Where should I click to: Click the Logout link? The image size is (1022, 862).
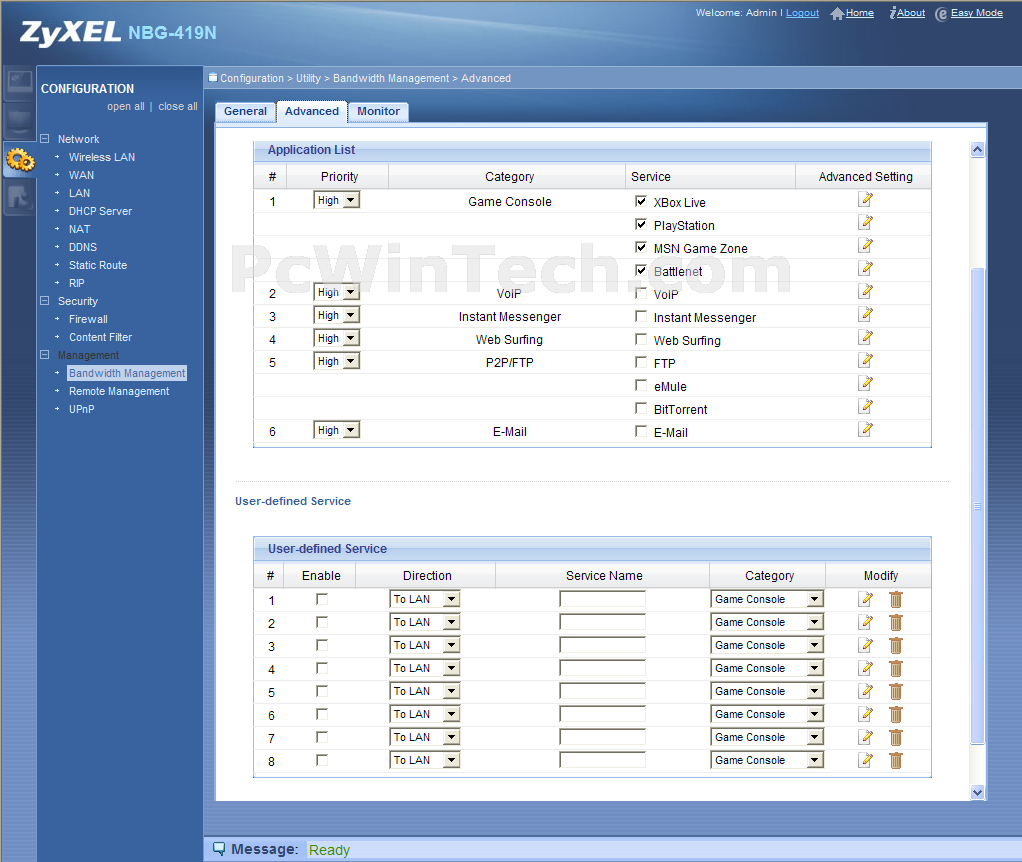point(802,13)
